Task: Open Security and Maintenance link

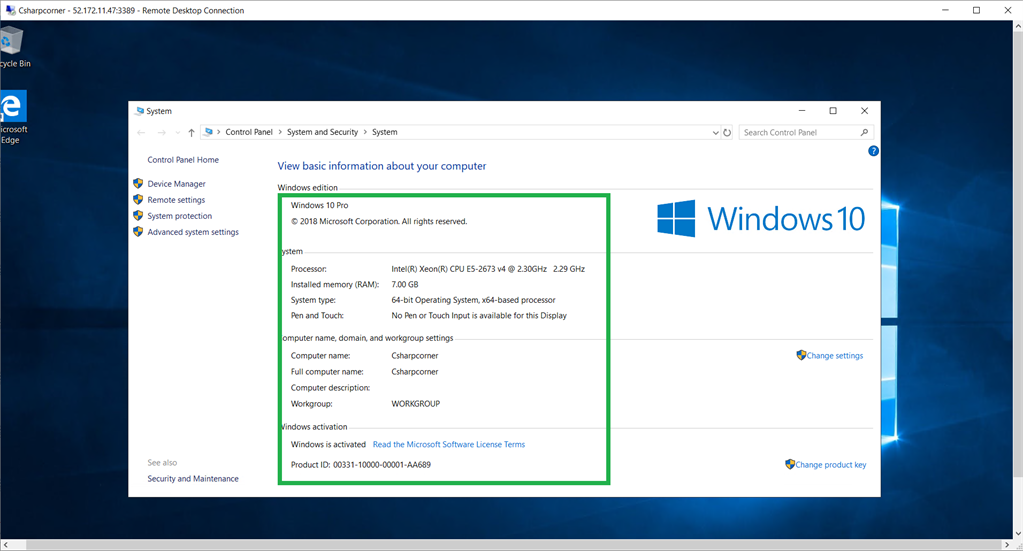Action: point(193,479)
